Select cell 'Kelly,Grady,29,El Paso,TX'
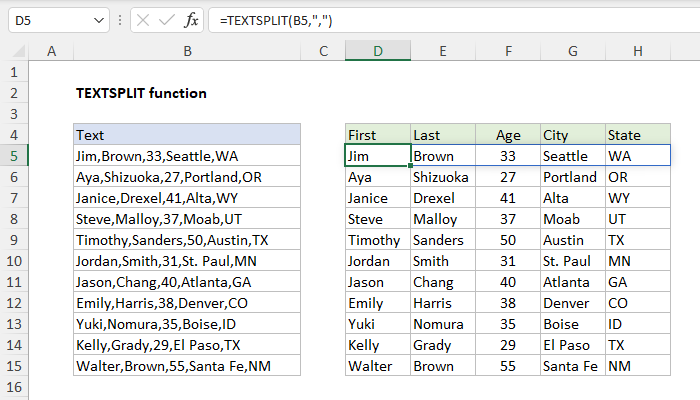 (x=187, y=345)
